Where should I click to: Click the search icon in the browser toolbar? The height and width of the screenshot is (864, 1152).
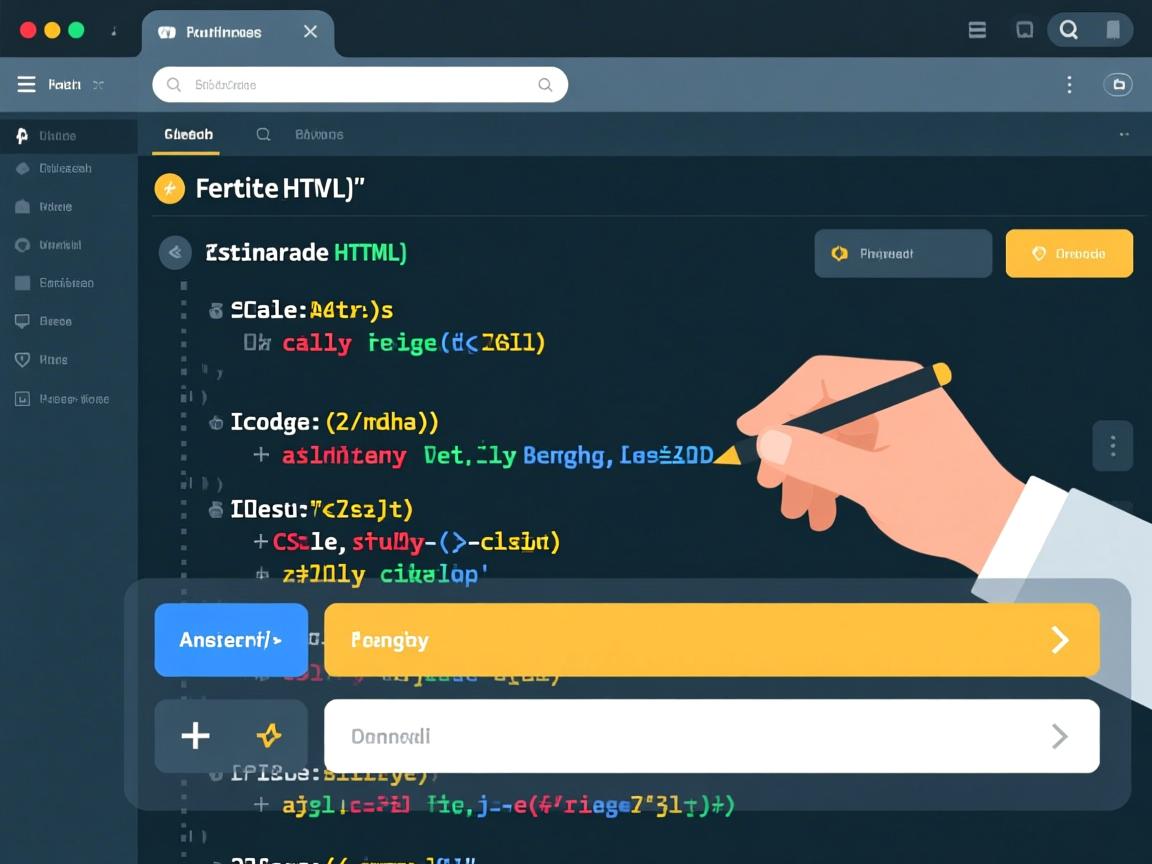(x=1070, y=30)
